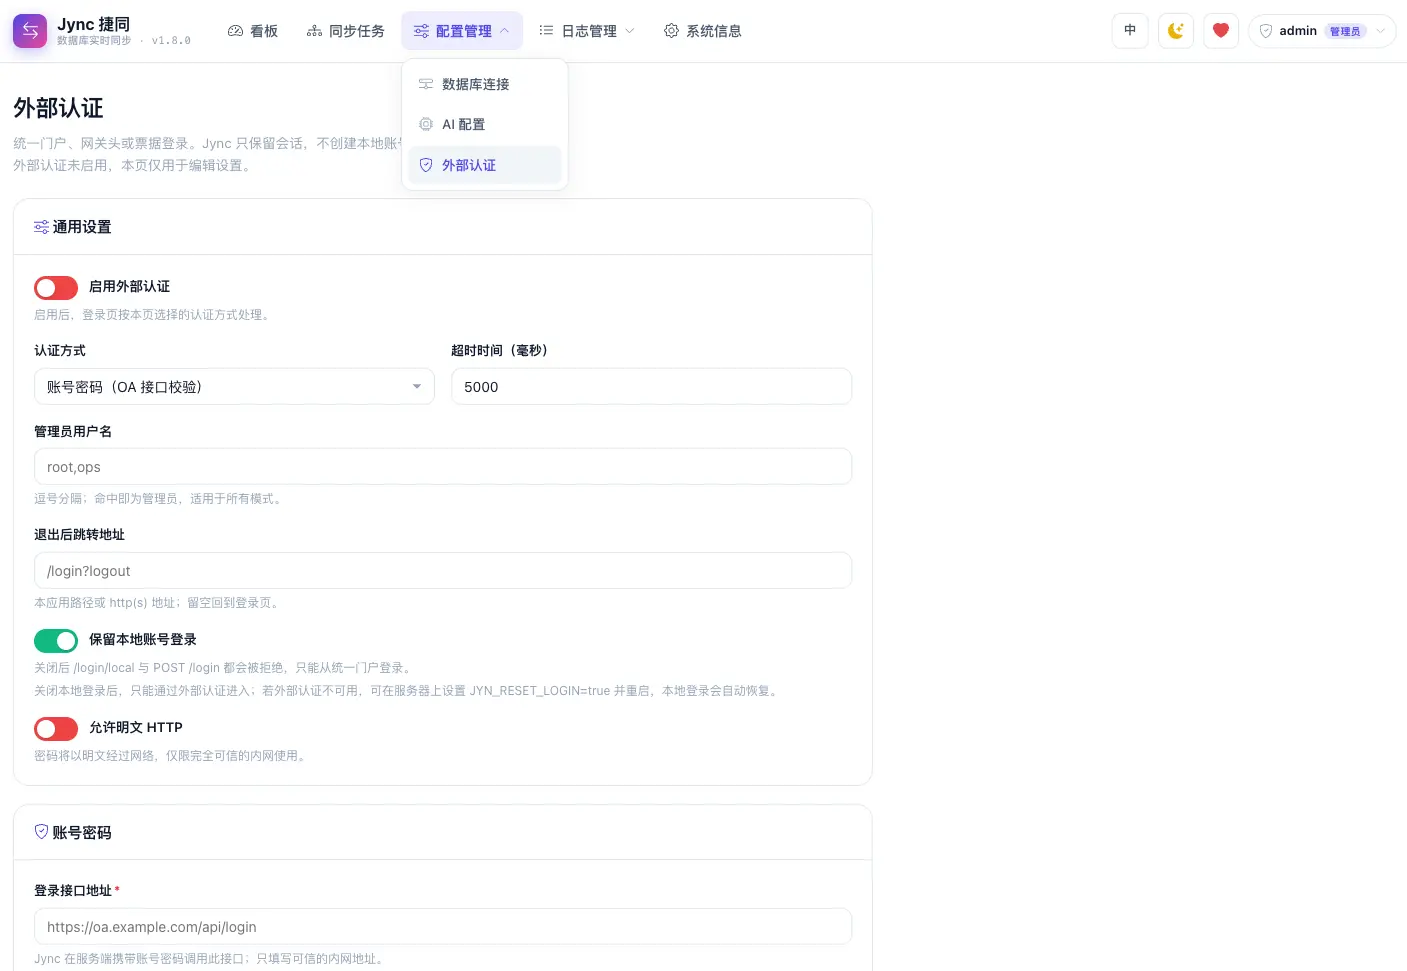Click the 账号密码 section shield icon
Viewport: 1407px width, 971px height.
pos(41,831)
